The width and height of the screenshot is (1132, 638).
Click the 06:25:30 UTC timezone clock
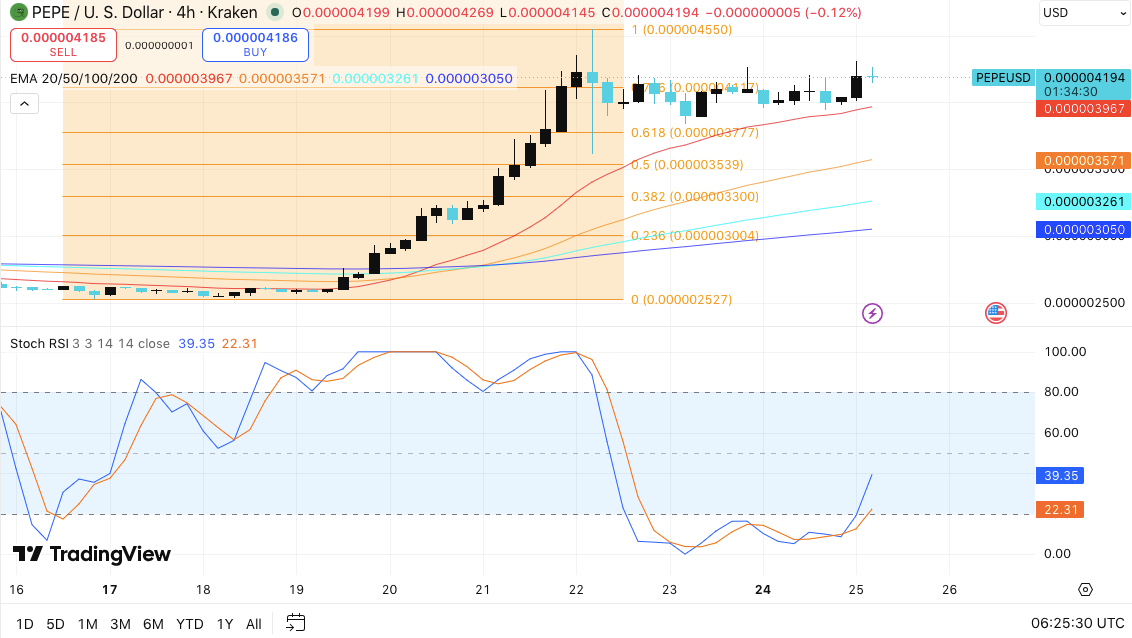click(x=1077, y=624)
